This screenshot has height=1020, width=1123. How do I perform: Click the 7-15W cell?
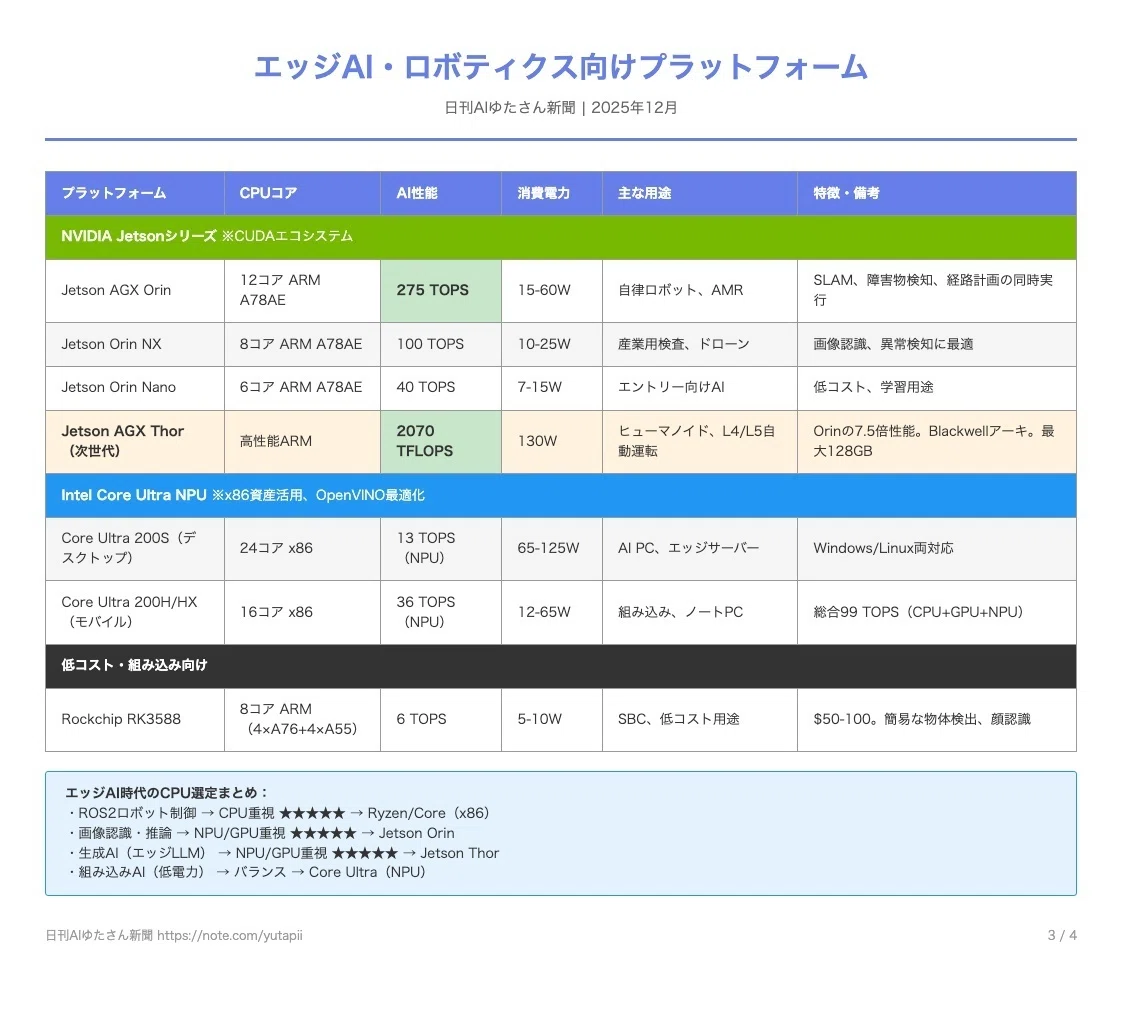pyautogui.click(x=551, y=388)
